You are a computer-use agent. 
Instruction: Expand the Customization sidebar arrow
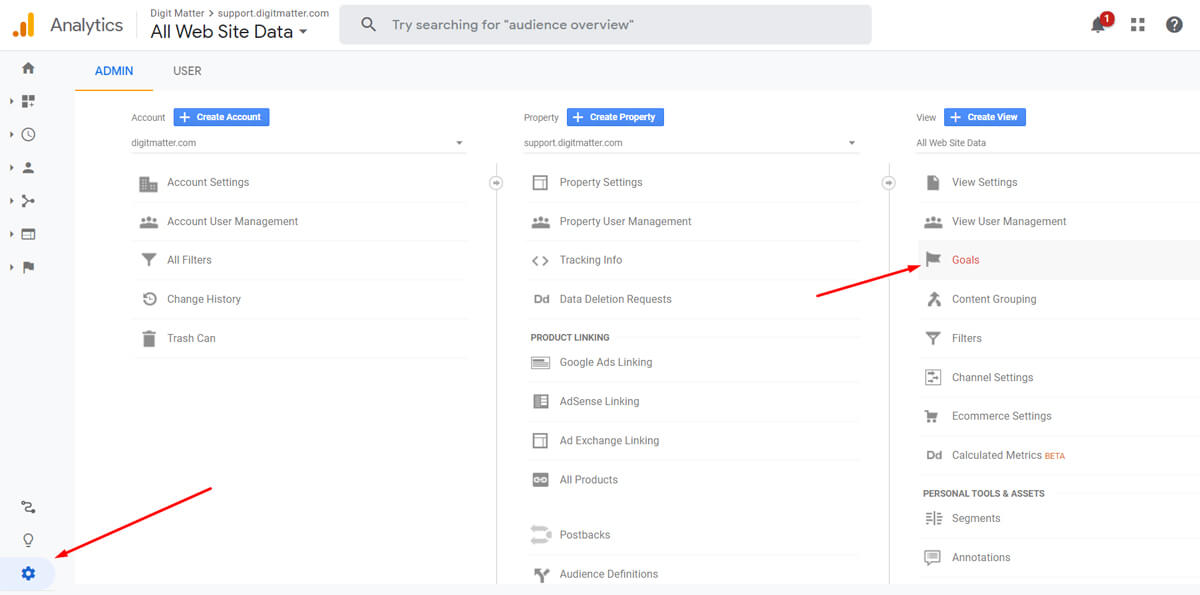click(11, 101)
